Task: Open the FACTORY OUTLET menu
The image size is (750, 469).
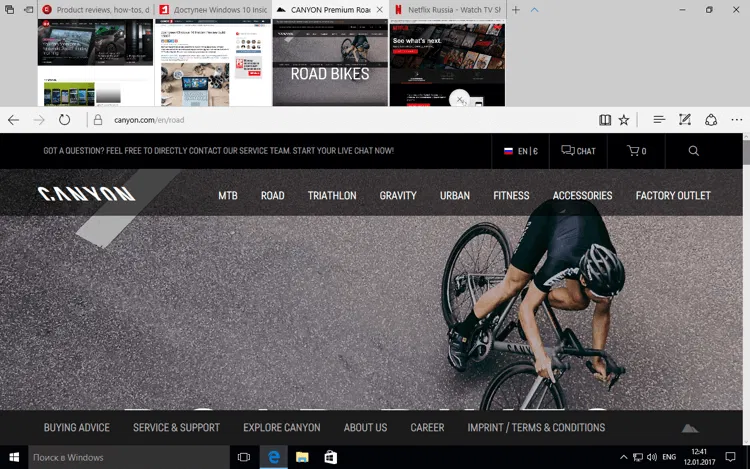Action: point(673,196)
